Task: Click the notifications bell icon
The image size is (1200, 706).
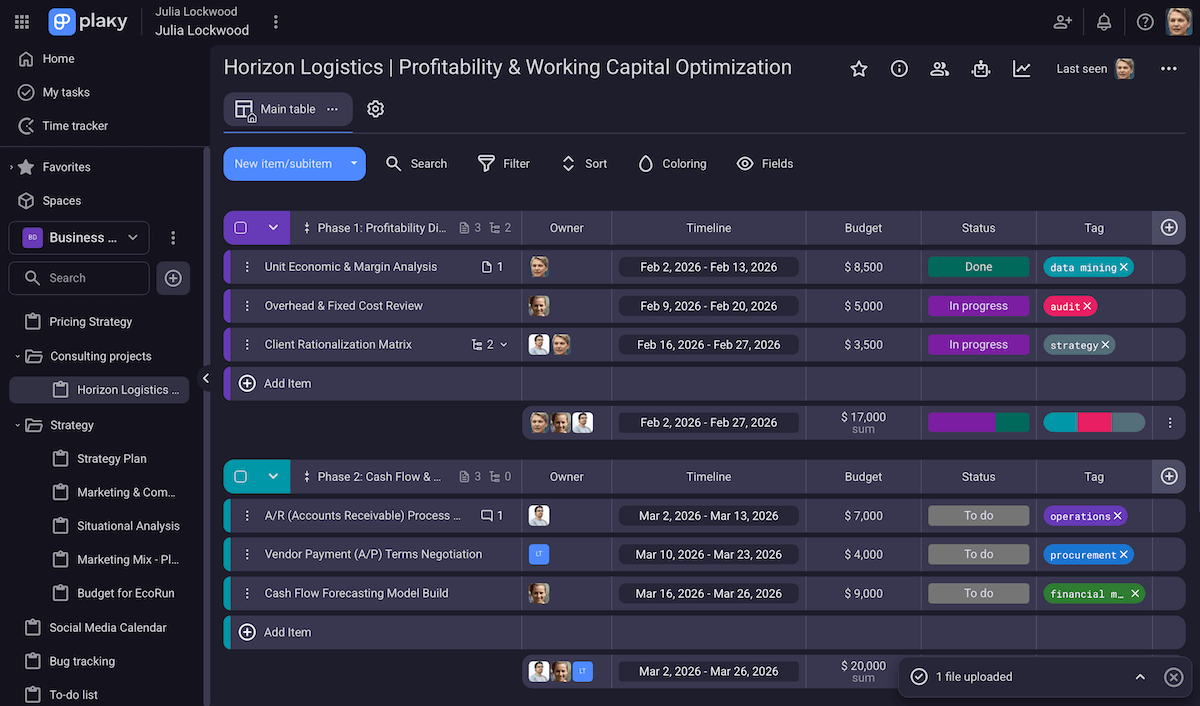Action: pos(1104,22)
